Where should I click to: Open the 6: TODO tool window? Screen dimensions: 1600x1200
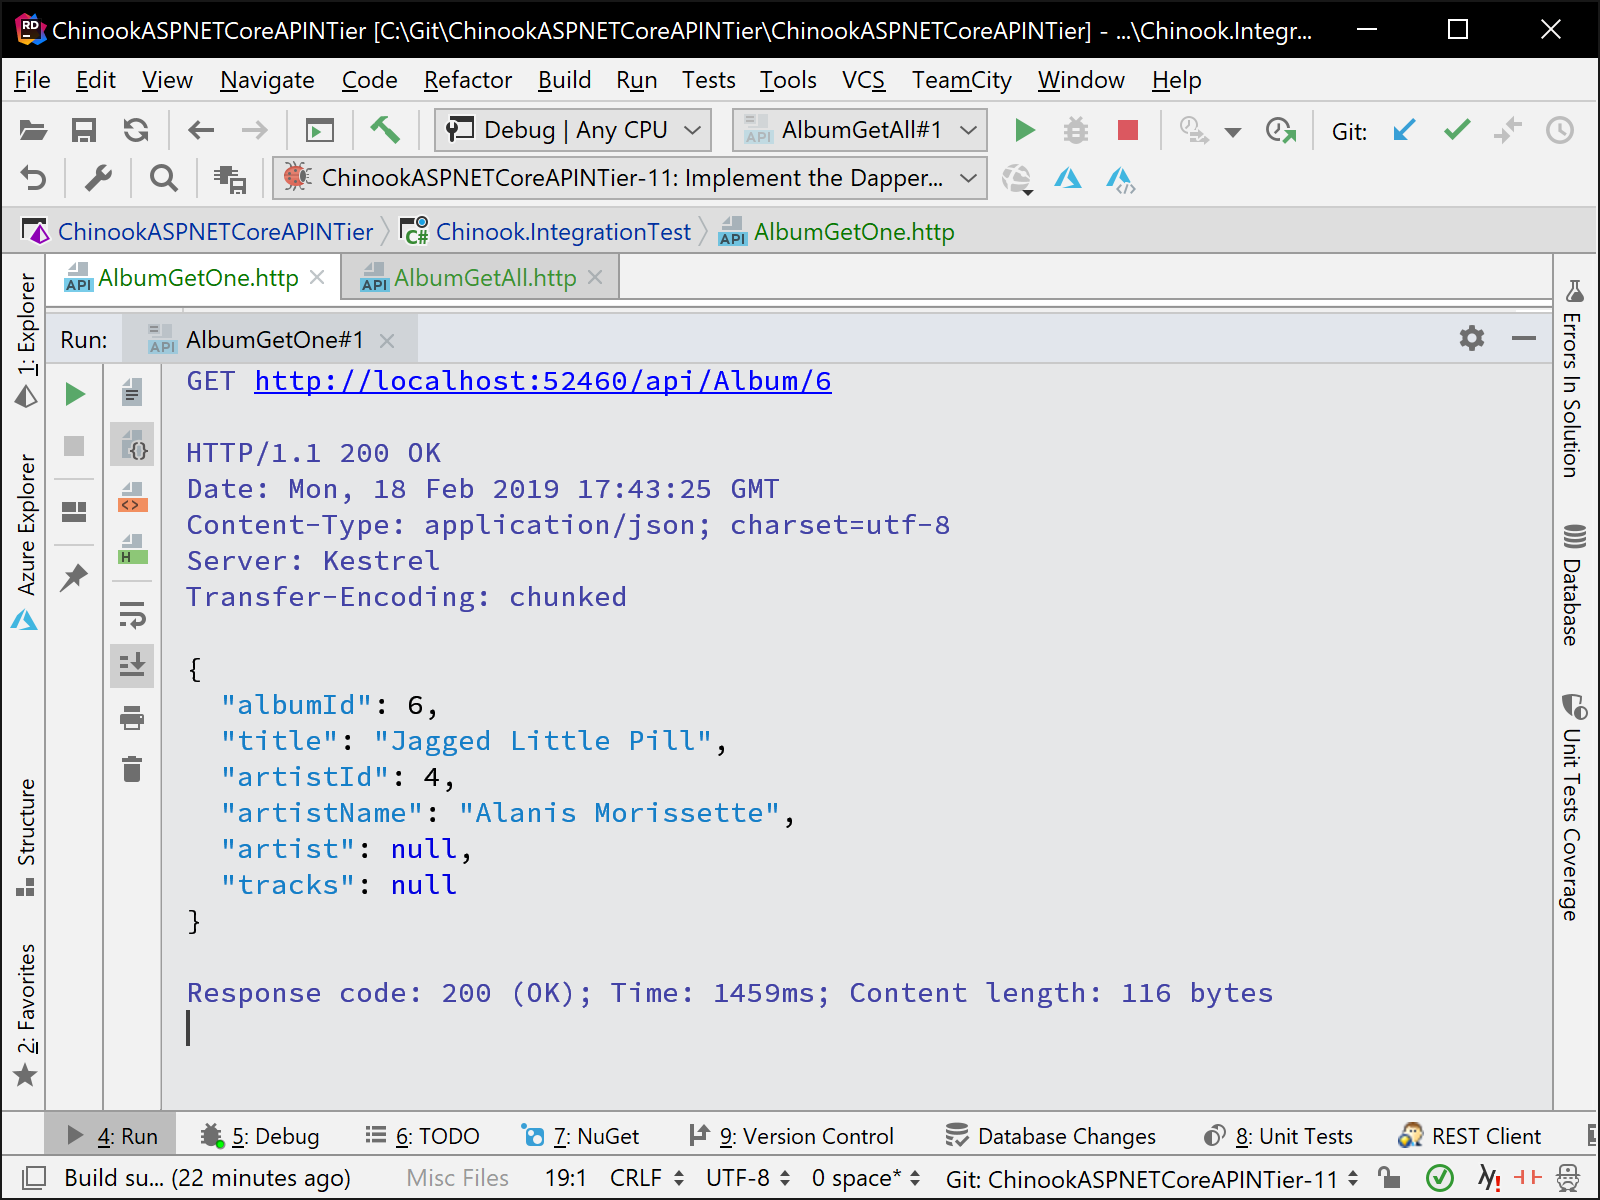422,1136
